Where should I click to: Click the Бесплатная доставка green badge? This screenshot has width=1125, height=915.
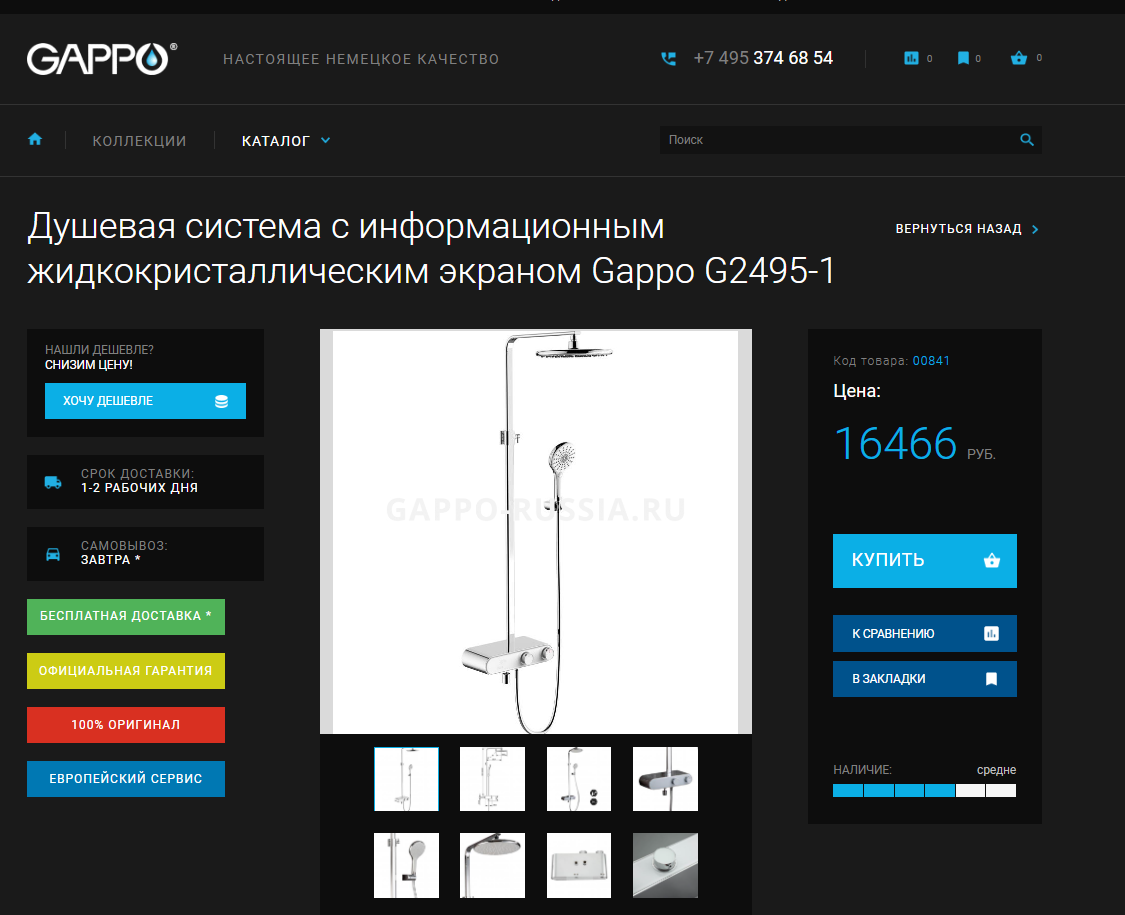click(126, 616)
